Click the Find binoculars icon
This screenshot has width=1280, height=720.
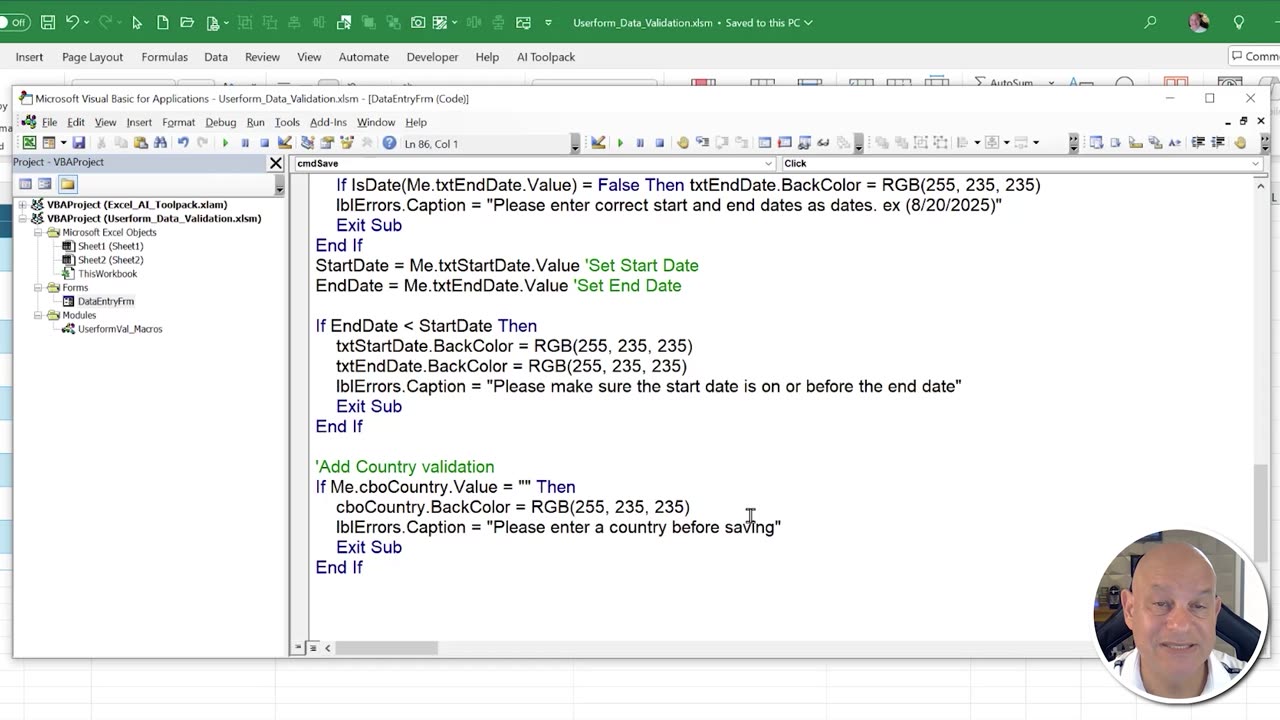160,143
